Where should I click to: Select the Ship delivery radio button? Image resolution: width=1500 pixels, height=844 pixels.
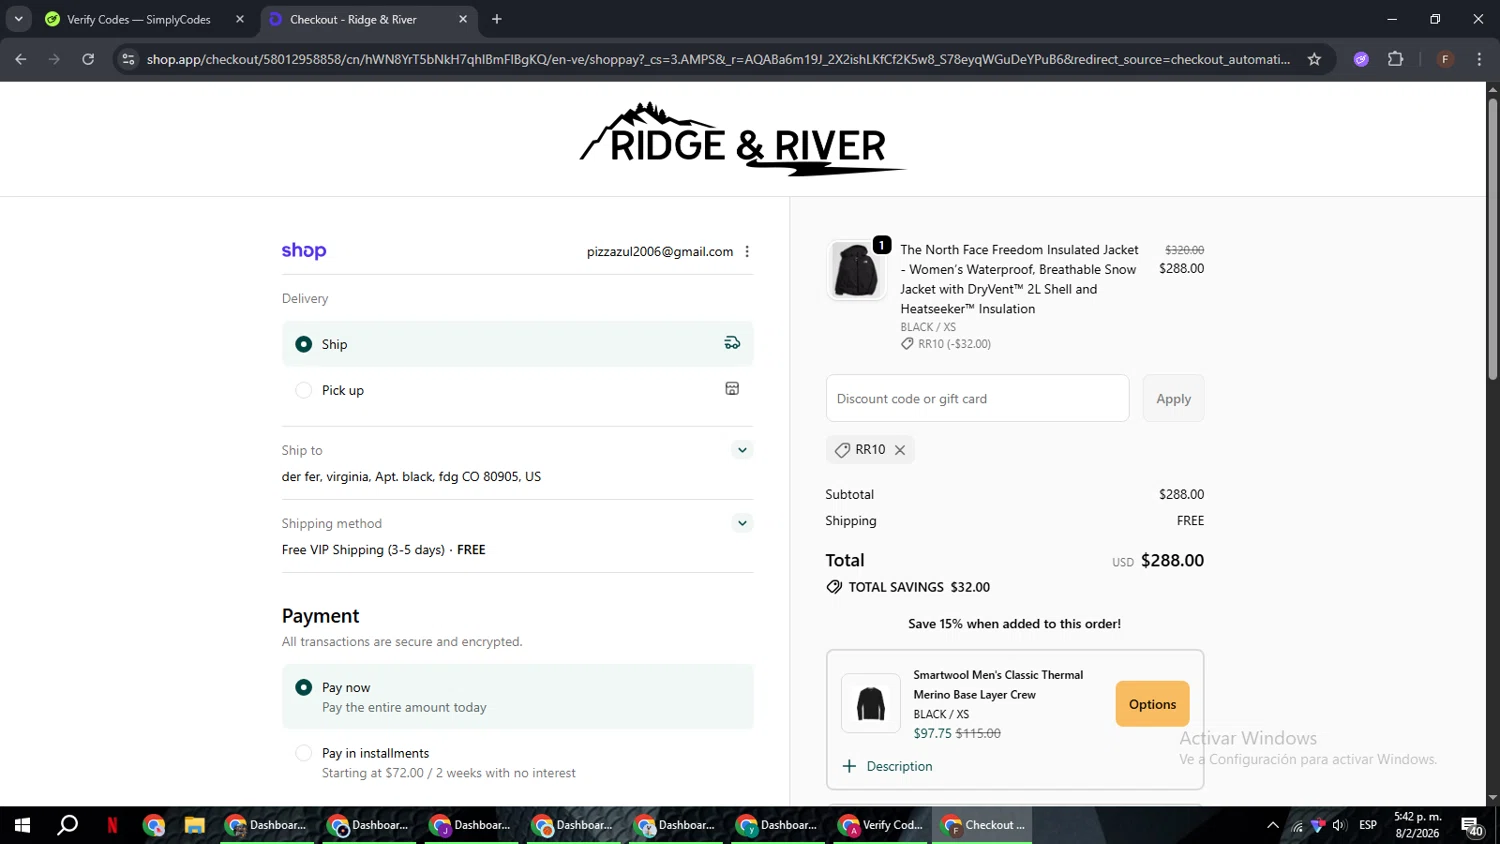304,344
